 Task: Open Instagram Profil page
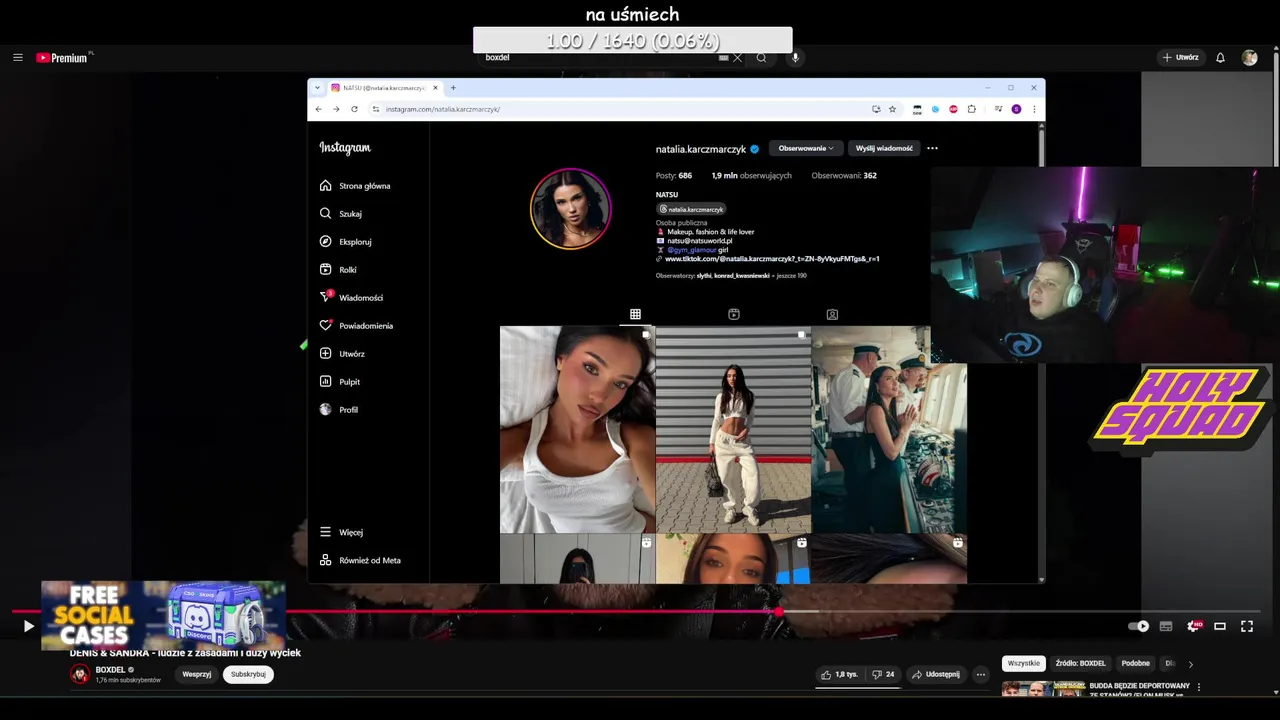(339, 410)
